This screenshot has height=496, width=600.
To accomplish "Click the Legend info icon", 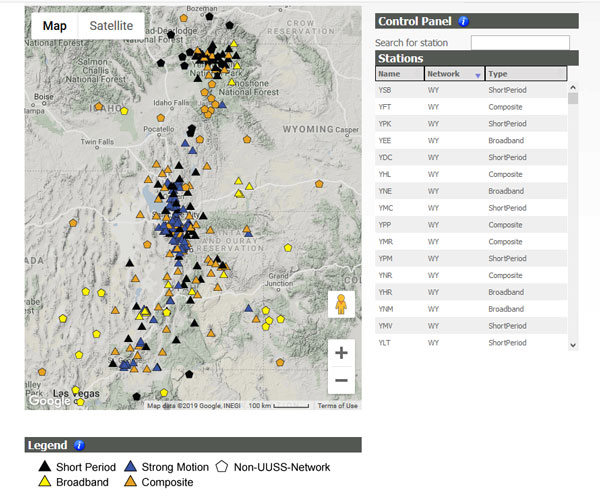I will (x=79, y=445).
